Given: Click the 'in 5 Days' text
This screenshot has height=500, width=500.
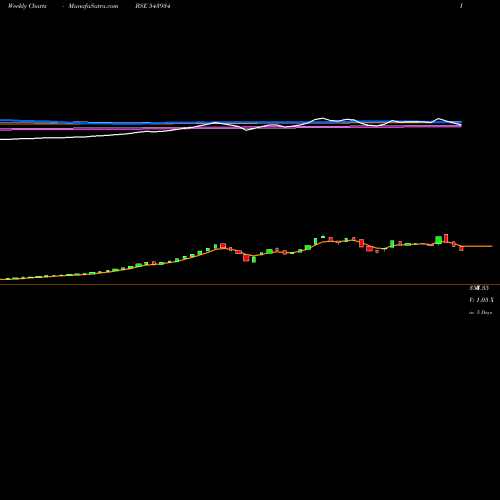Looking at the screenshot, I should [480, 312].
